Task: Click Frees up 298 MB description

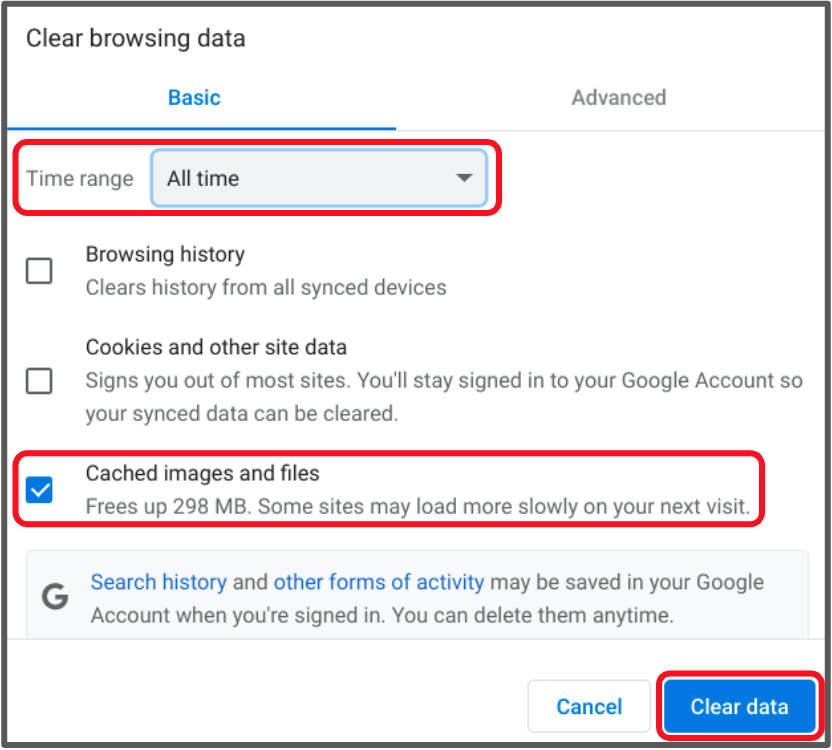Action: pos(418,506)
